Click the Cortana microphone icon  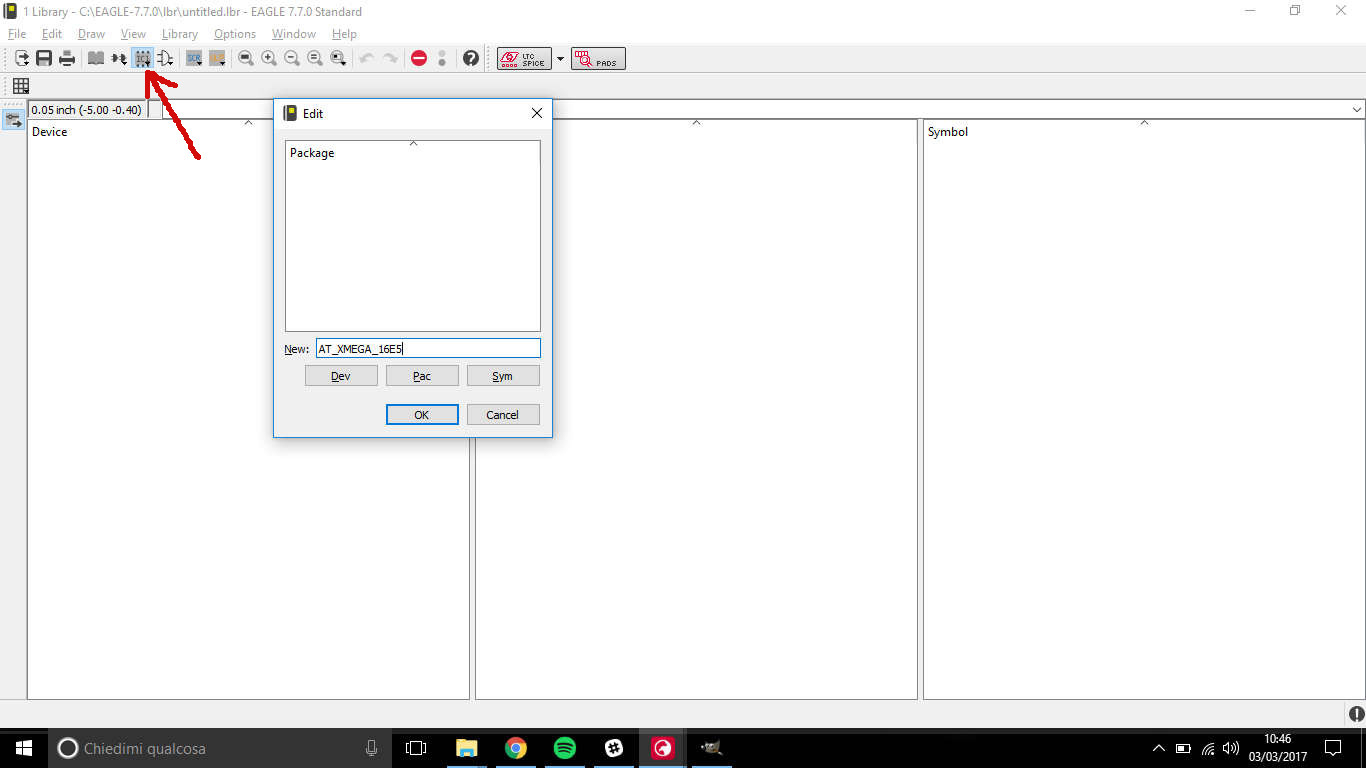(x=371, y=748)
